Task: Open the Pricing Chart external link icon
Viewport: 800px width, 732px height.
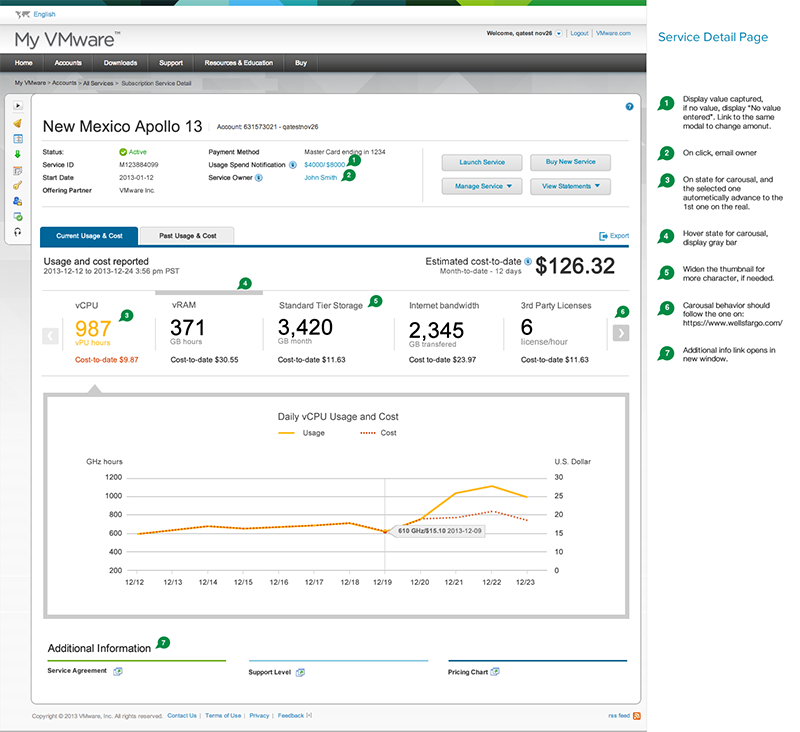Action: pyautogui.click(x=497, y=672)
